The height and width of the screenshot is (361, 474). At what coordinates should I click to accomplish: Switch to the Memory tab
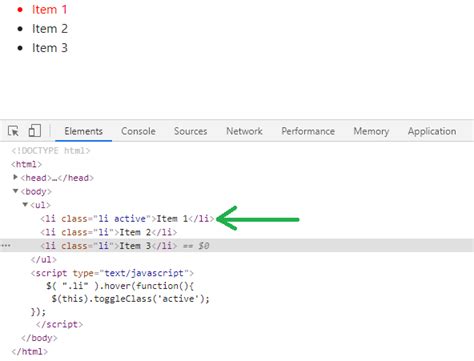[371, 131]
